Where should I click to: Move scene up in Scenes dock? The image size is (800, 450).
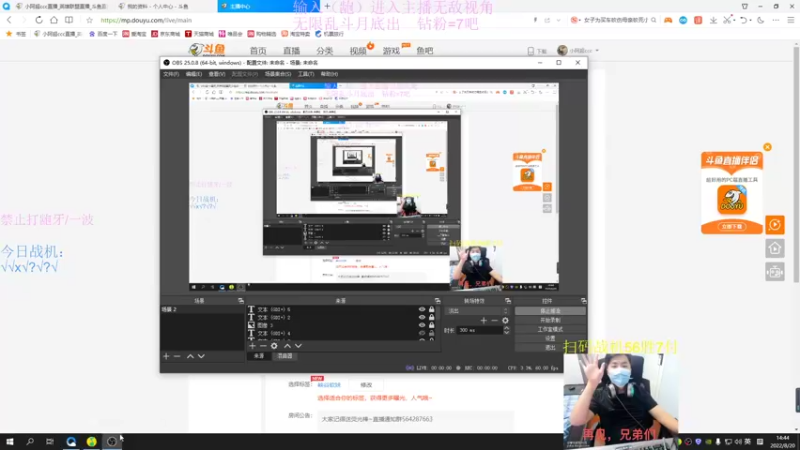coord(190,356)
